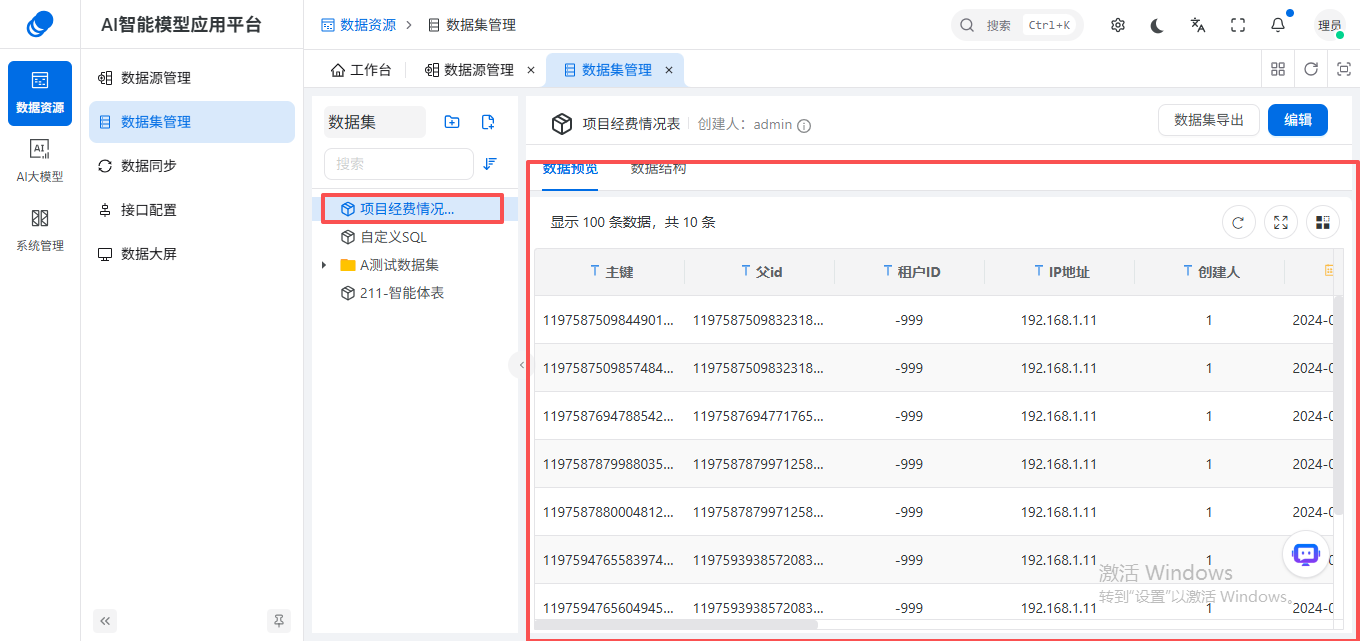
Task: Click the sidebar pin icon
Action: point(279,621)
